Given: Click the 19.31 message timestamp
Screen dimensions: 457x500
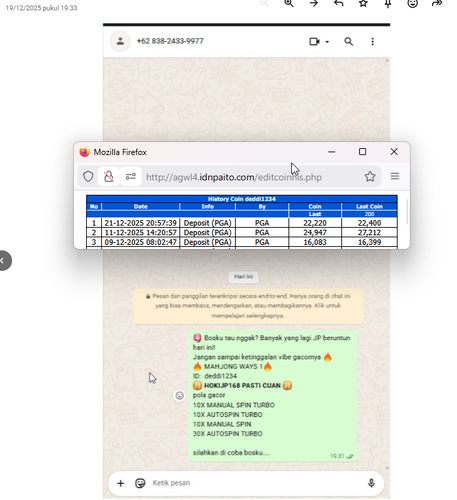Looking at the screenshot, I should [x=337, y=456].
